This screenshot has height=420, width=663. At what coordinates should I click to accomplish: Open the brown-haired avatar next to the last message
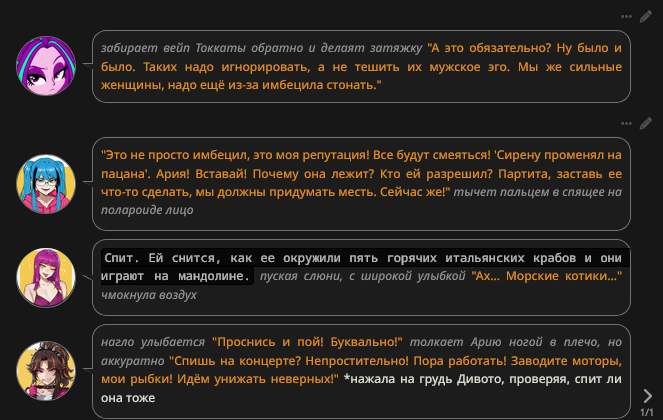coord(47,369)
